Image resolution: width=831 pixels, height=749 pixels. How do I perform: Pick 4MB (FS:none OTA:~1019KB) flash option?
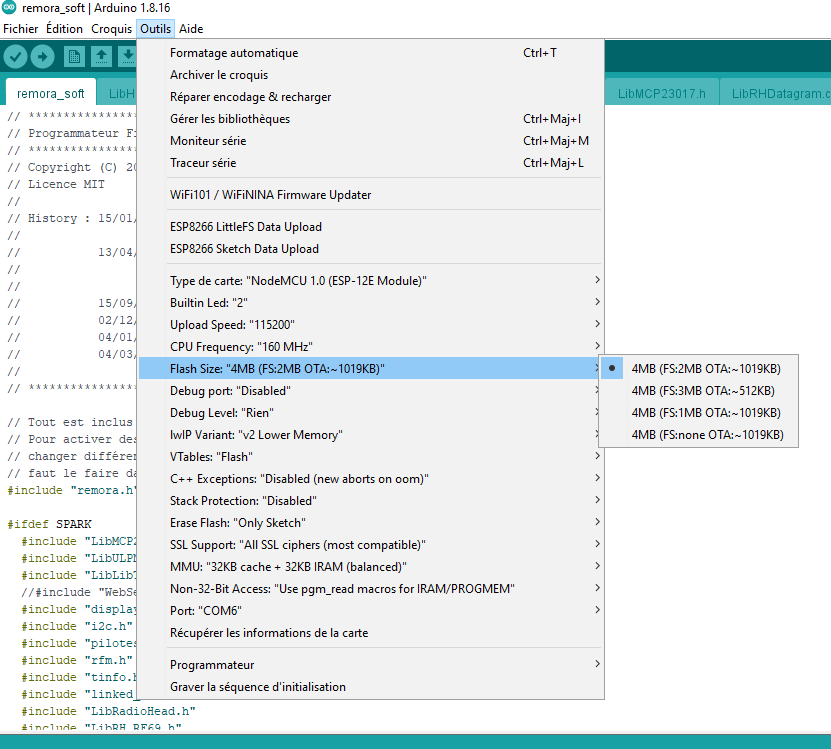(707, 435)
